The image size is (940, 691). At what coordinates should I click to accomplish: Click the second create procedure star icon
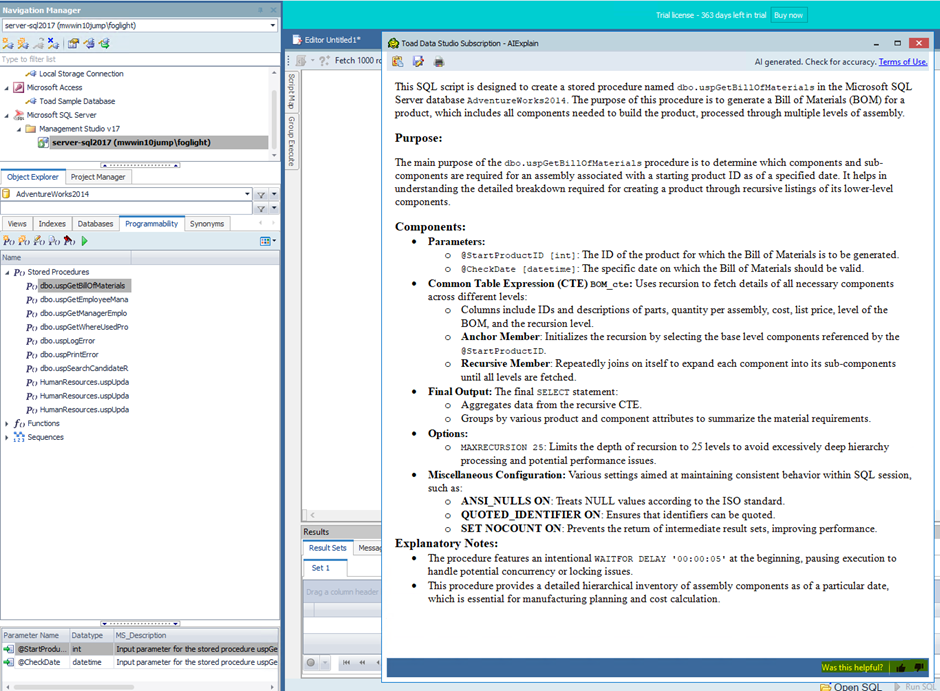pos(23,241)
